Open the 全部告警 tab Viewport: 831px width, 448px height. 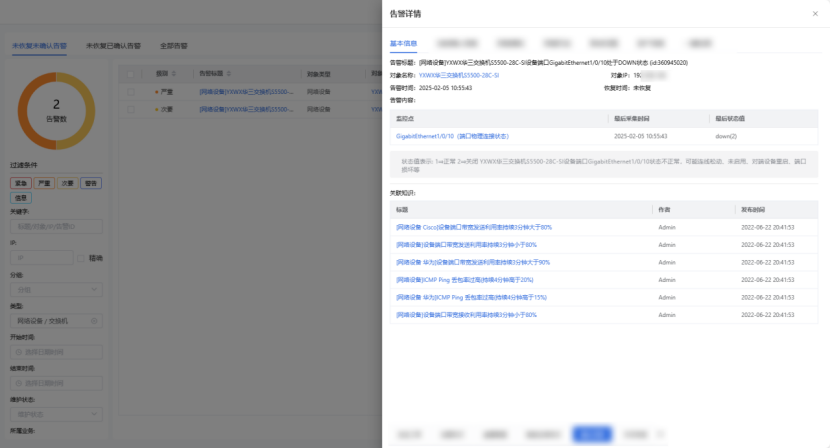click(x=172, y=46)
